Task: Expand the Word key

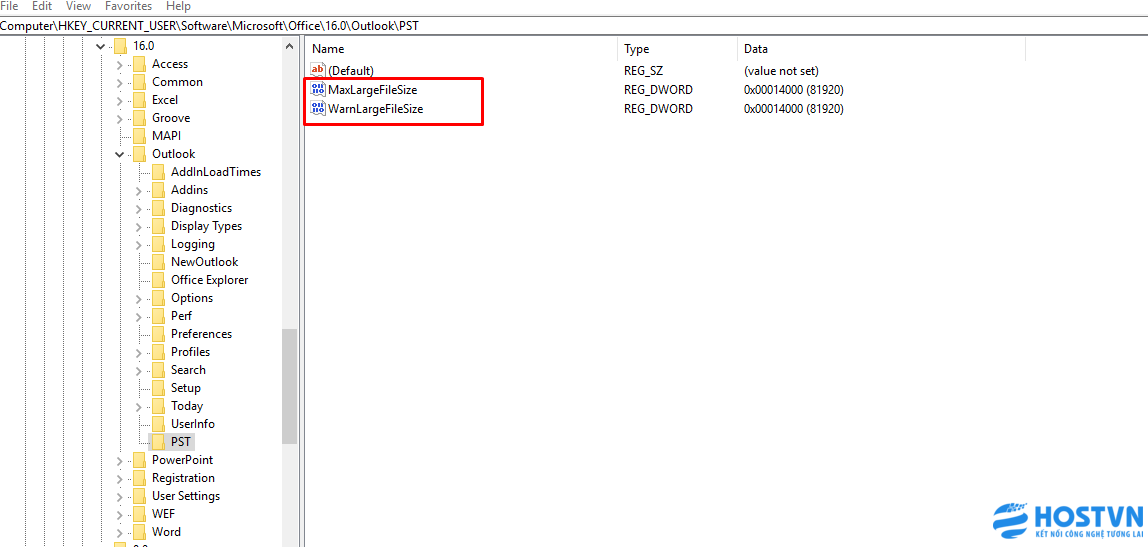Action: 119,532
